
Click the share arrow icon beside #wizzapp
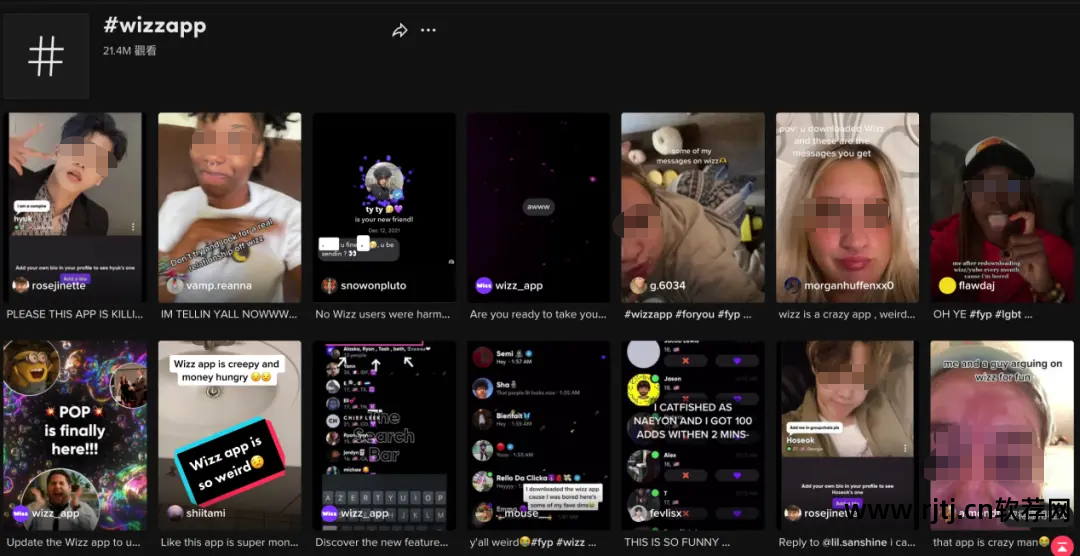click(399, 30)
